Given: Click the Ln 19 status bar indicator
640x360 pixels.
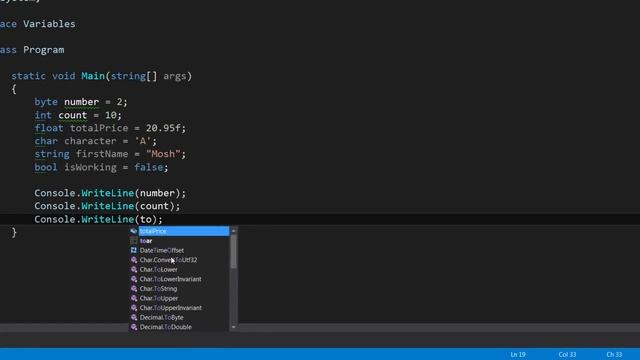Looking at the screenshot, I should coord(518,354).
